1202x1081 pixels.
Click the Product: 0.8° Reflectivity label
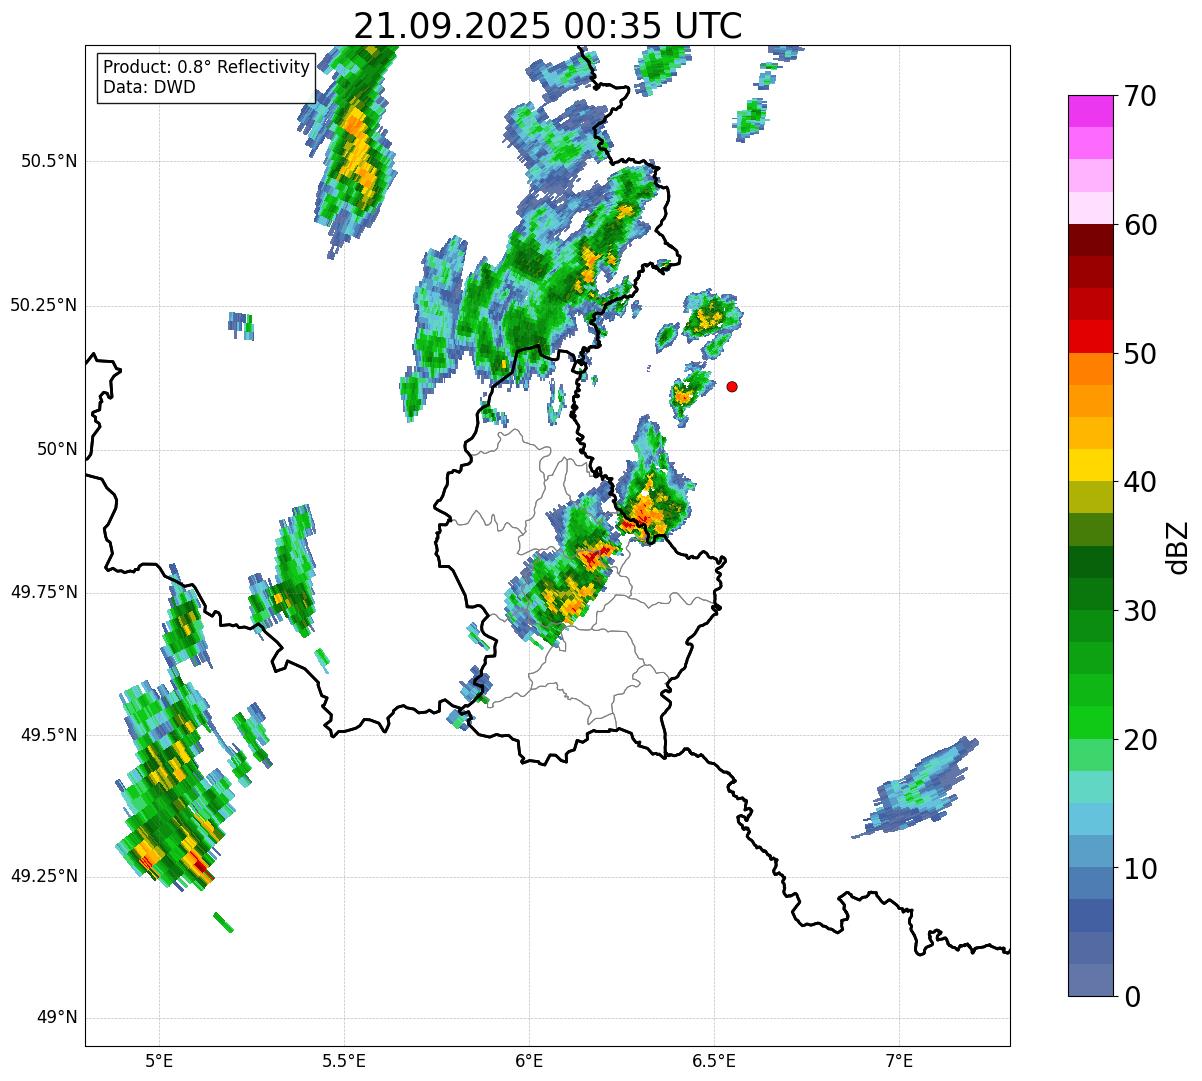pyautogui.click(x=207, y=67)
